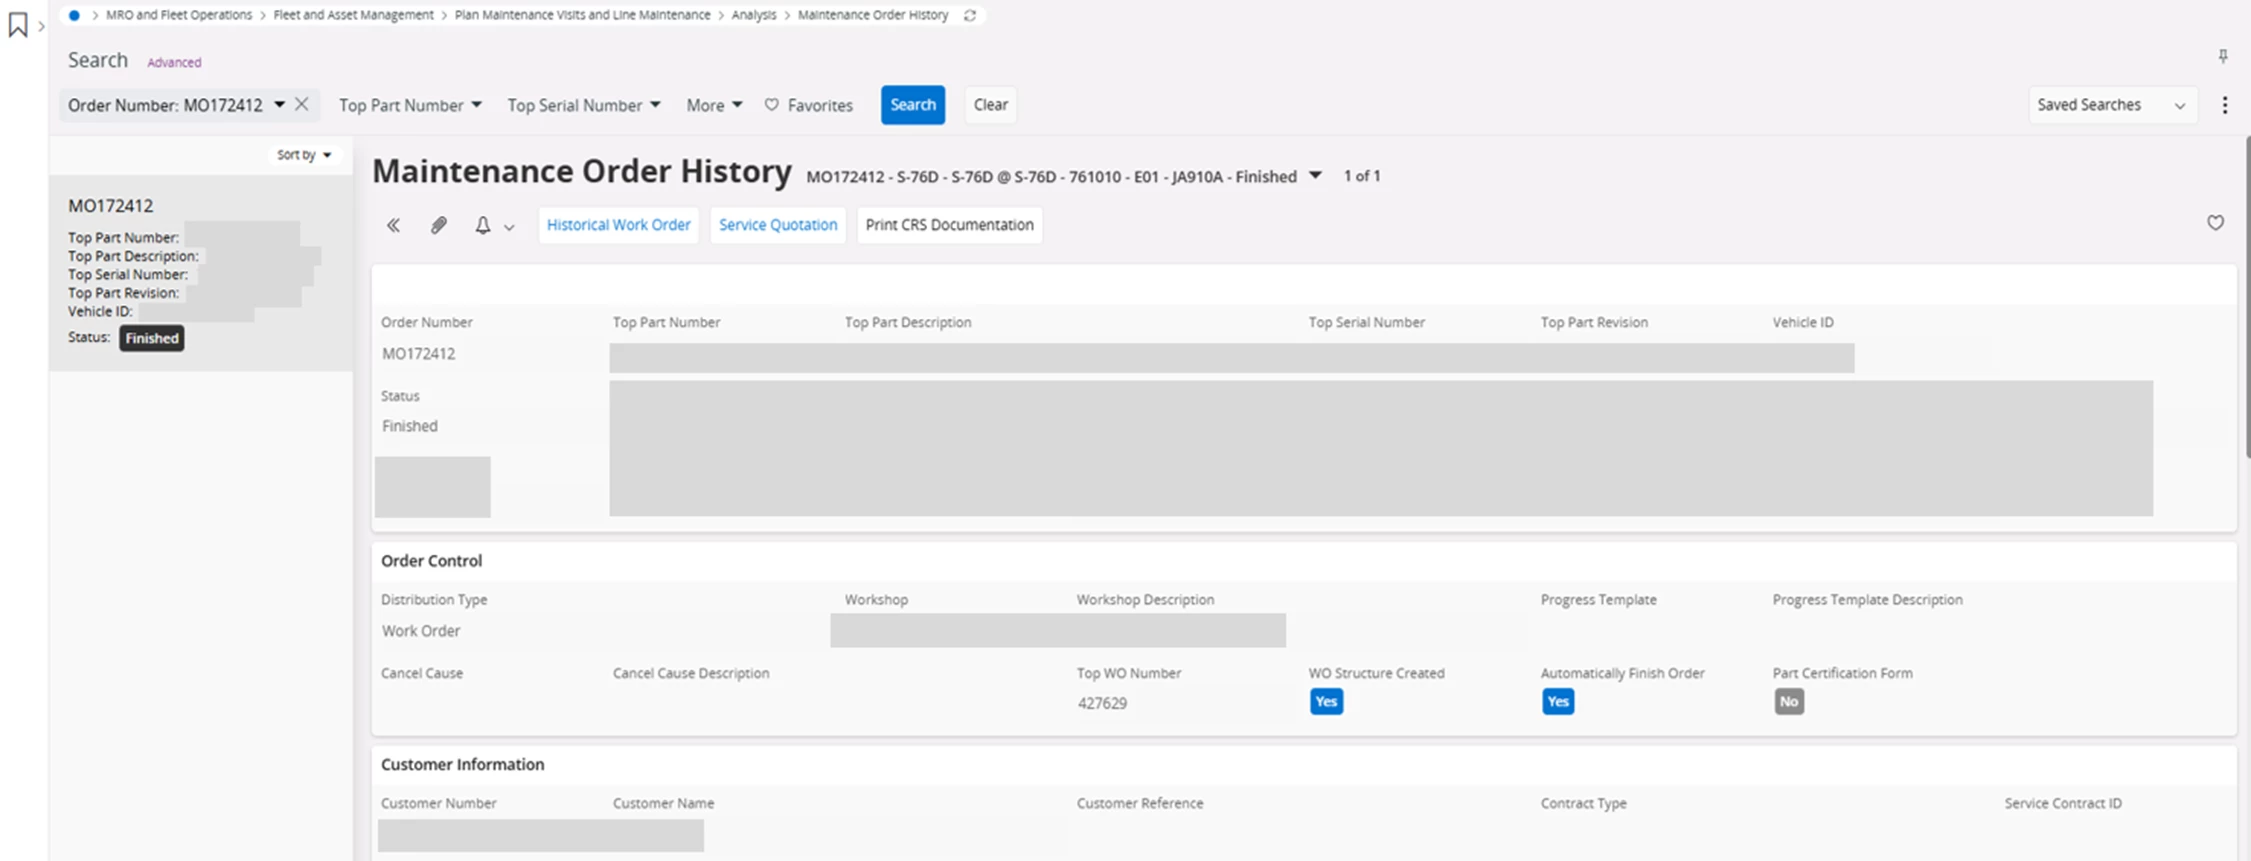This screenshot has width=2251, height=861.
Task: Open the three-dot search options menu
Action: pos(2224,105)
